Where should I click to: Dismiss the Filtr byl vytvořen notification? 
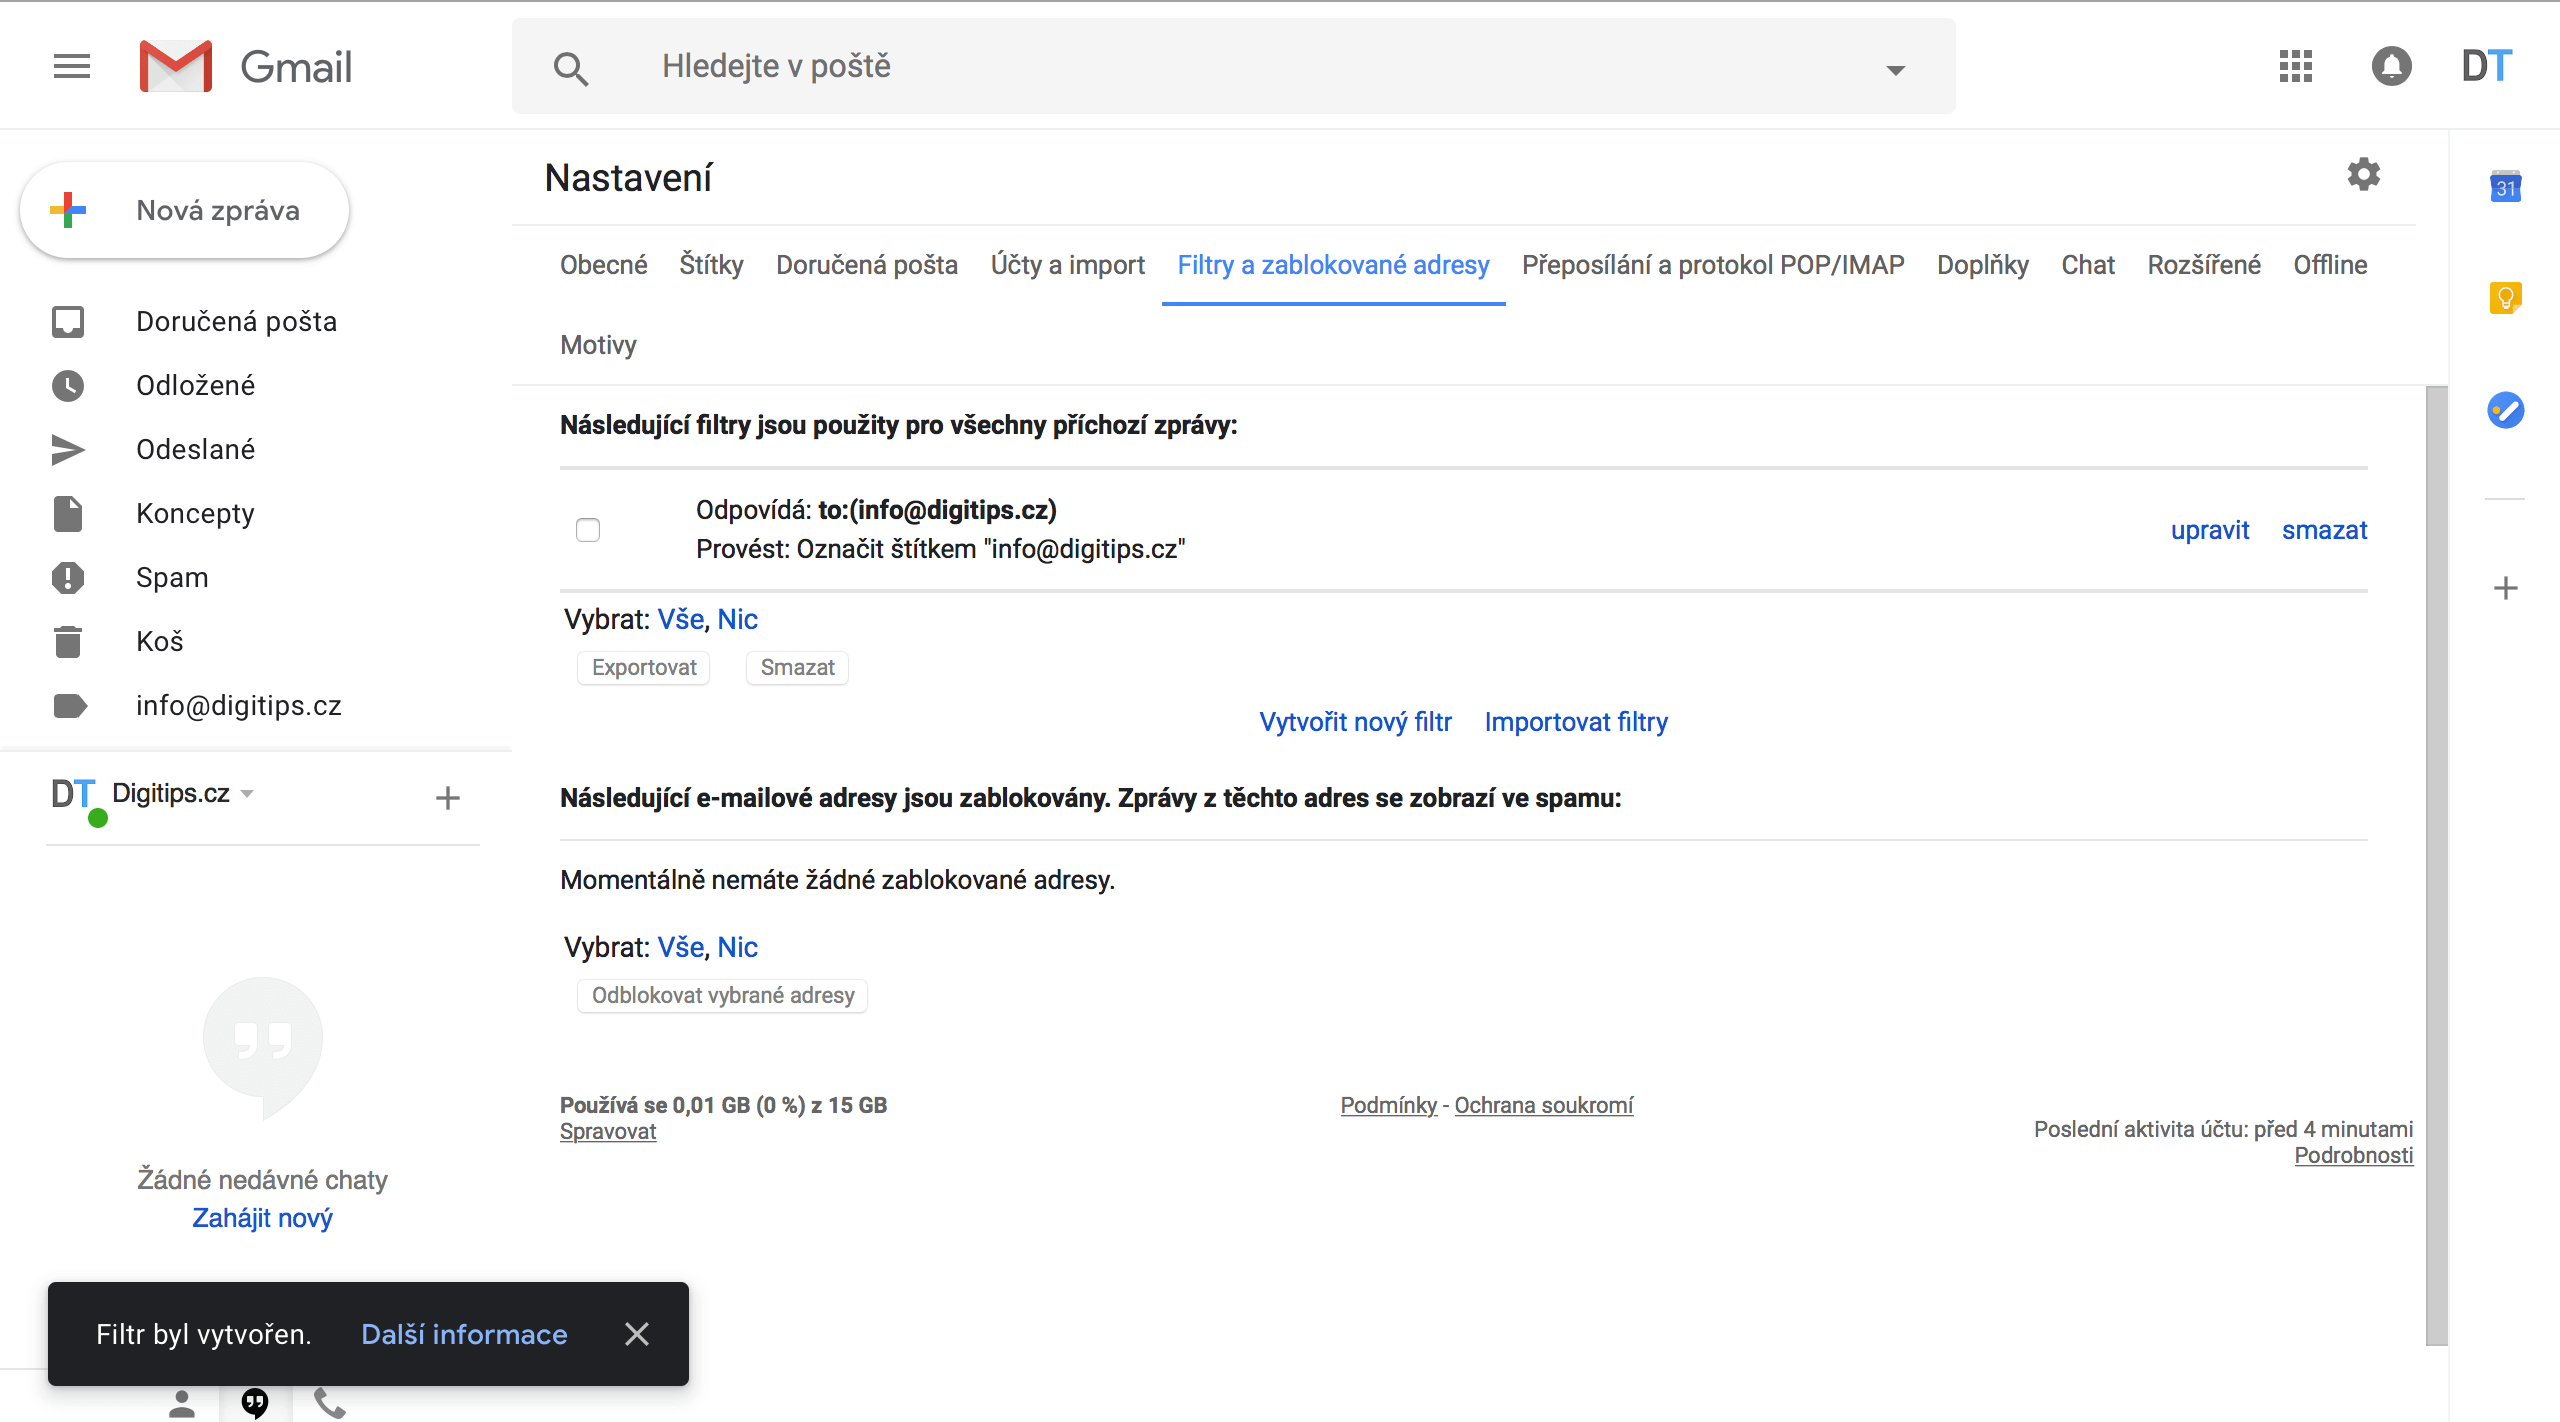click(x=638, y=1334)
